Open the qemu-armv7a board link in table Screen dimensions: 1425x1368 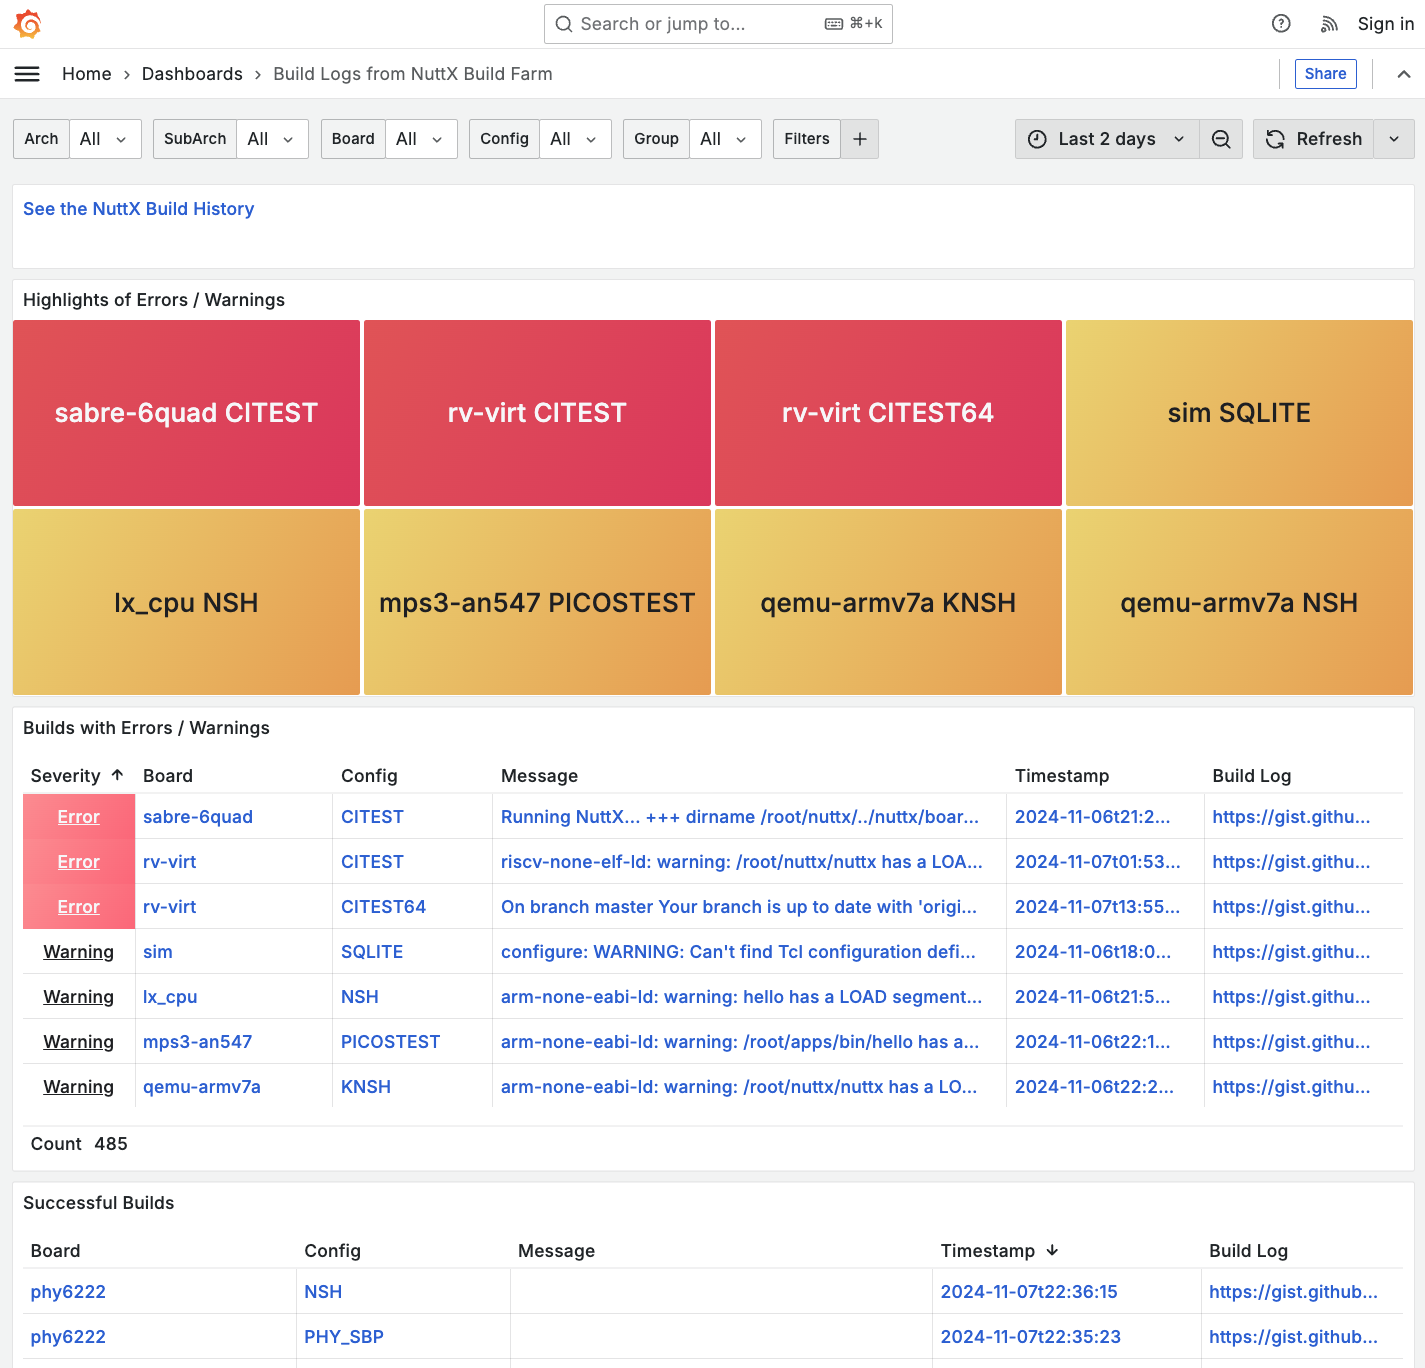(202, 1087)
